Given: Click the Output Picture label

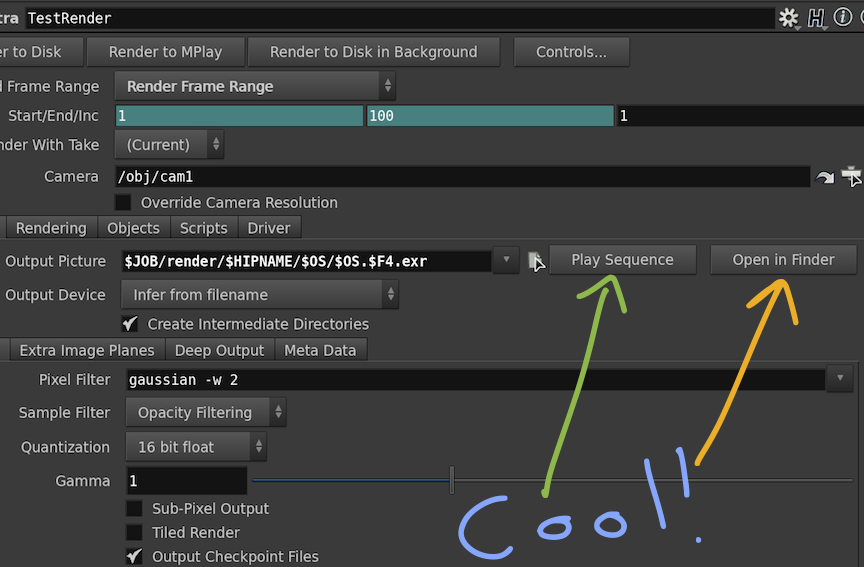Looking at the screenshot, I should (x=56, y=261).
